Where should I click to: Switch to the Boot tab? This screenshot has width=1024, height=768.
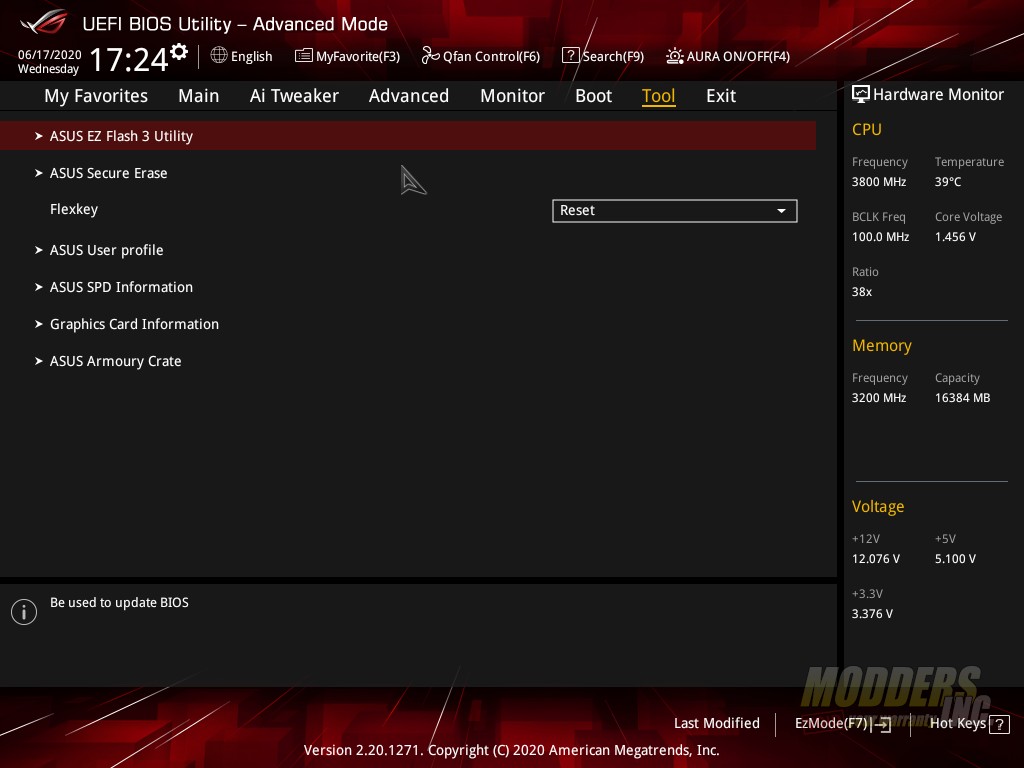click(x=594, y=96)
